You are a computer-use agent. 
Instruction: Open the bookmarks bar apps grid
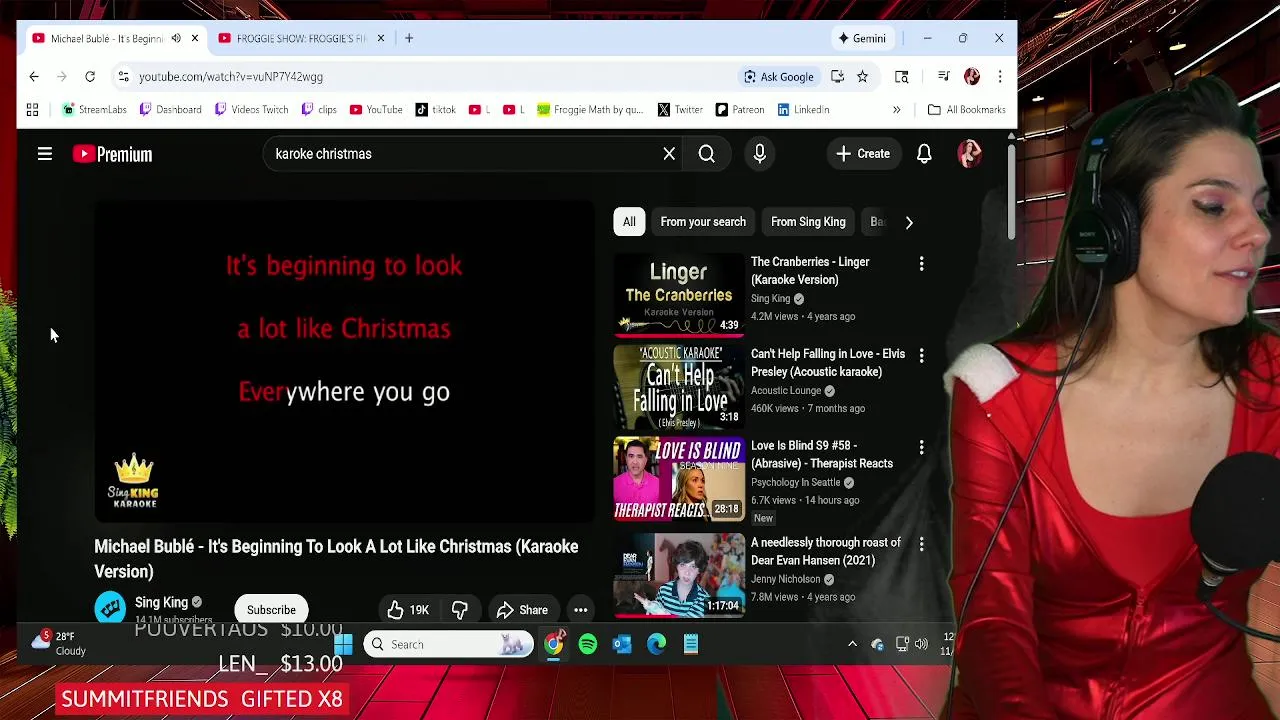[x=32, y=110]
